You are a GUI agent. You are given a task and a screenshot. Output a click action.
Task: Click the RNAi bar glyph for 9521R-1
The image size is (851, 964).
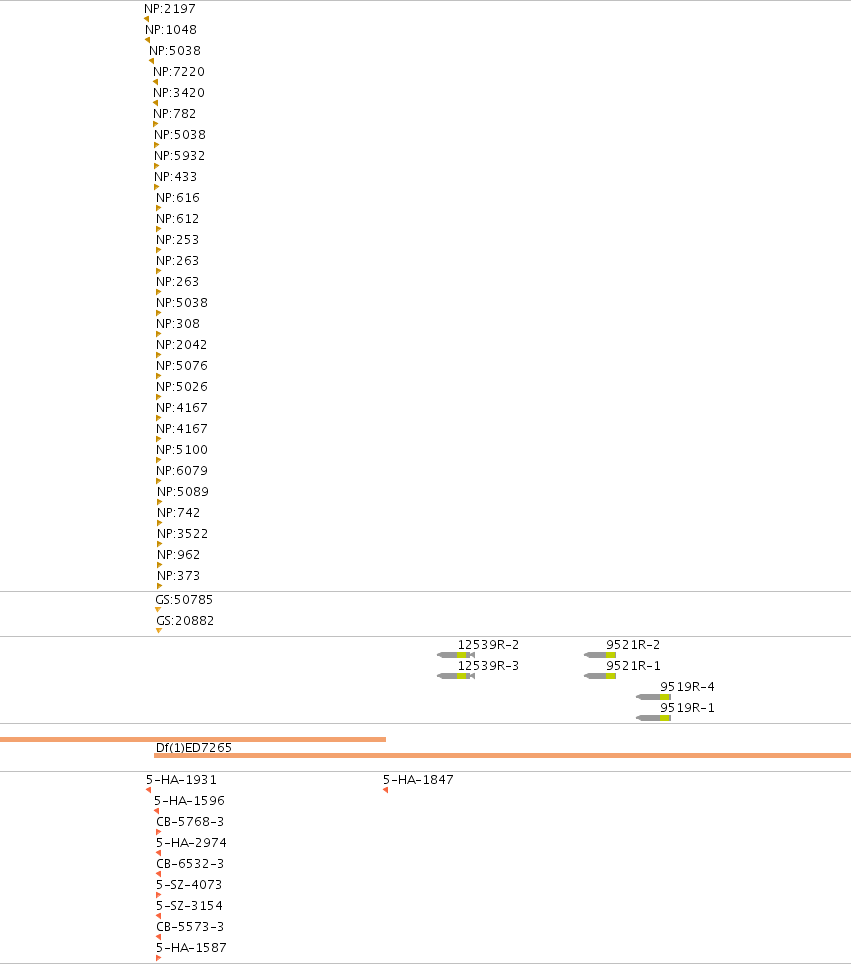click(x=600, y=676)
